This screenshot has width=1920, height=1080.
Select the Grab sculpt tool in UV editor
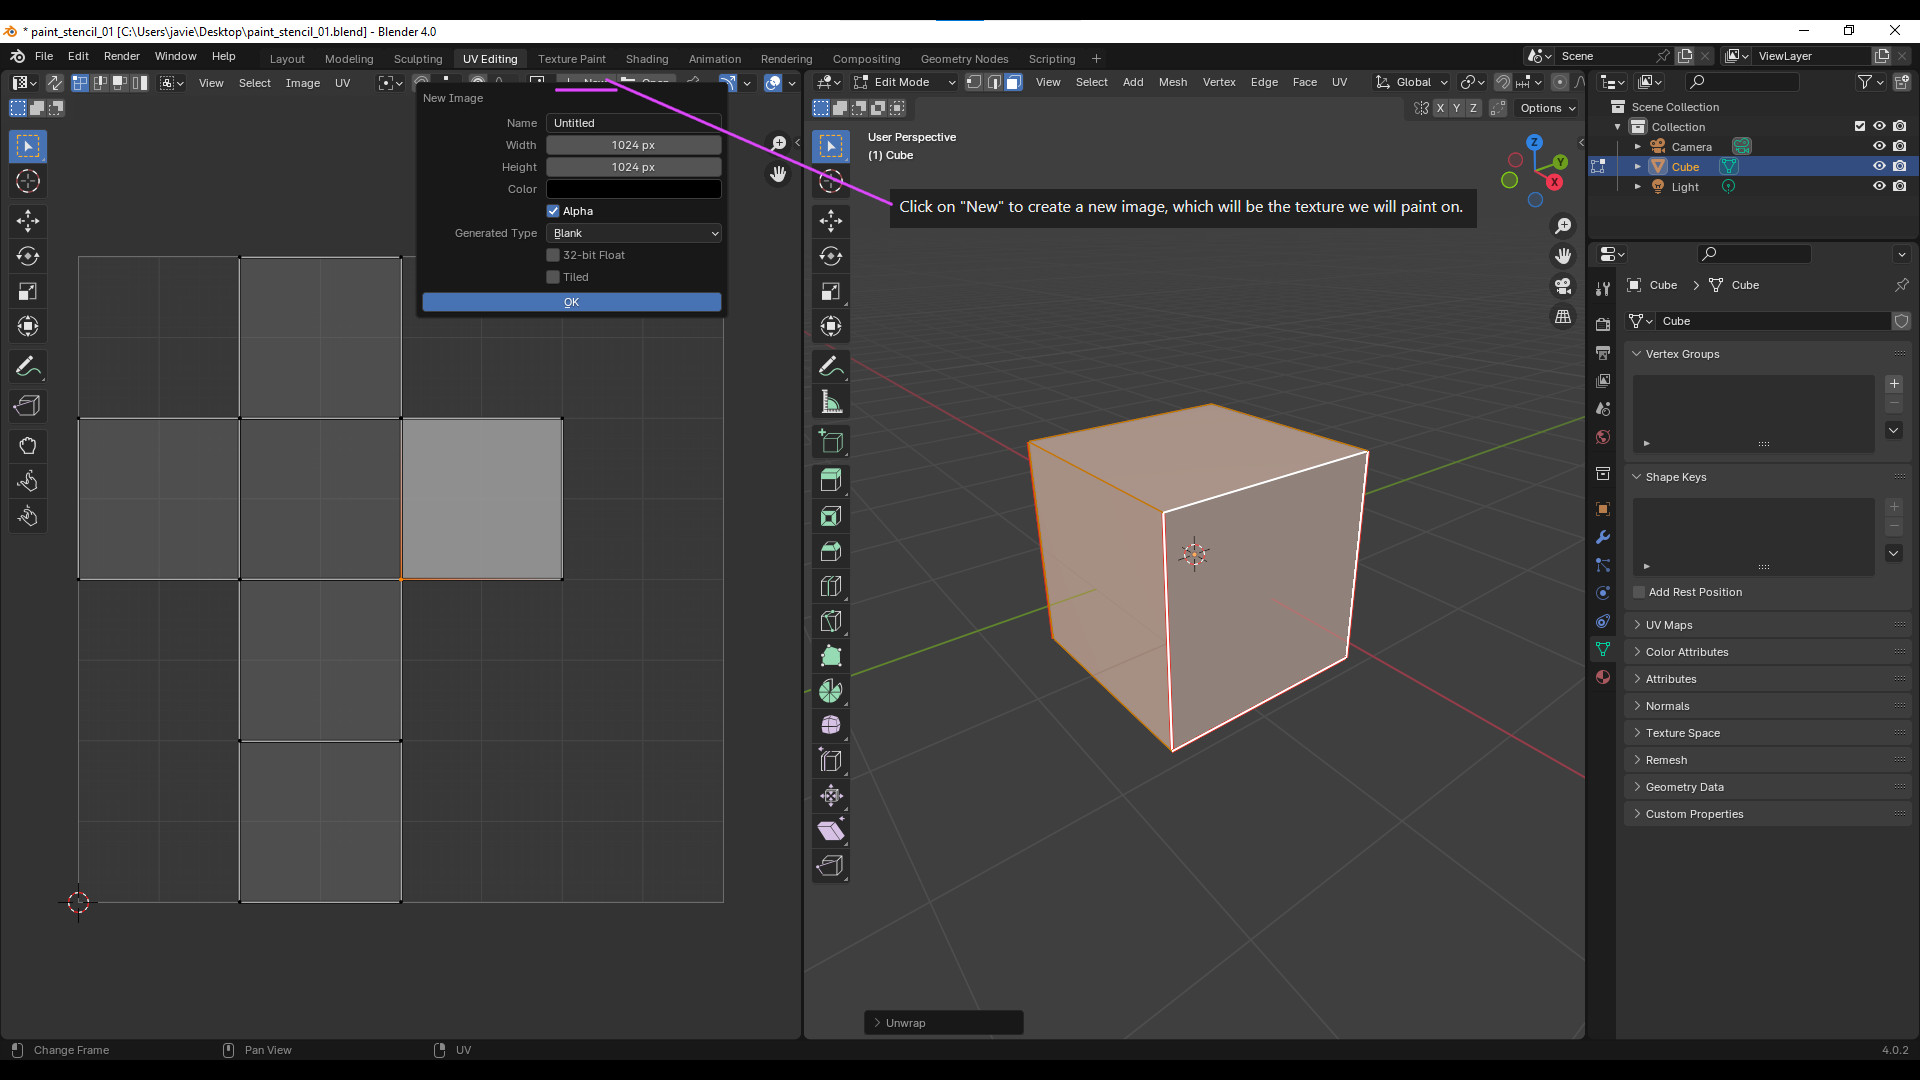28,446
